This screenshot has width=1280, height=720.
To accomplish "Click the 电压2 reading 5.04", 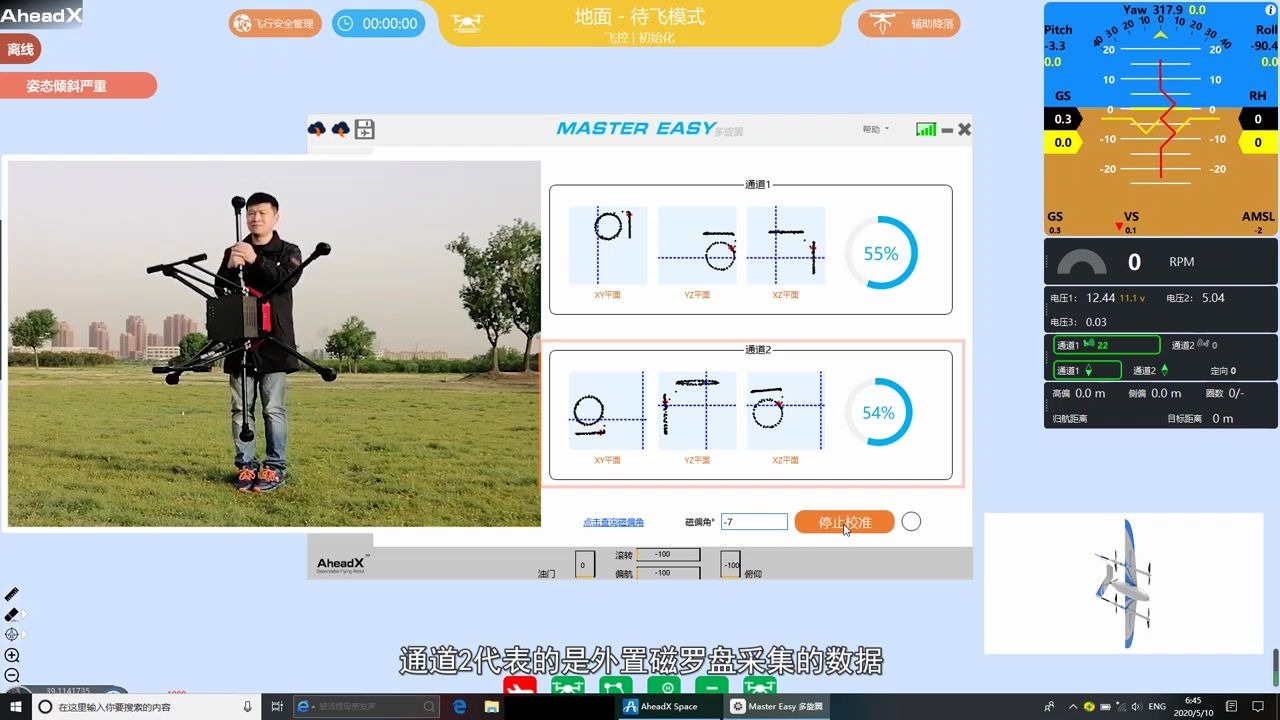I will (1212, 297).
